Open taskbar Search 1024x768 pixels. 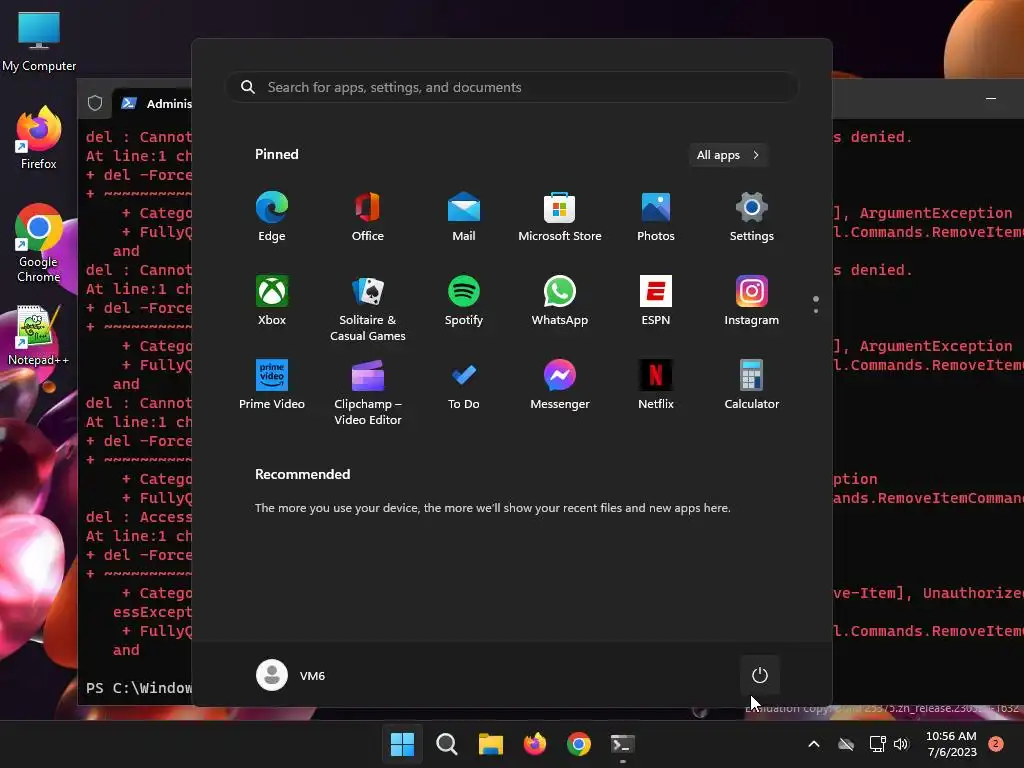coord(447,744)
